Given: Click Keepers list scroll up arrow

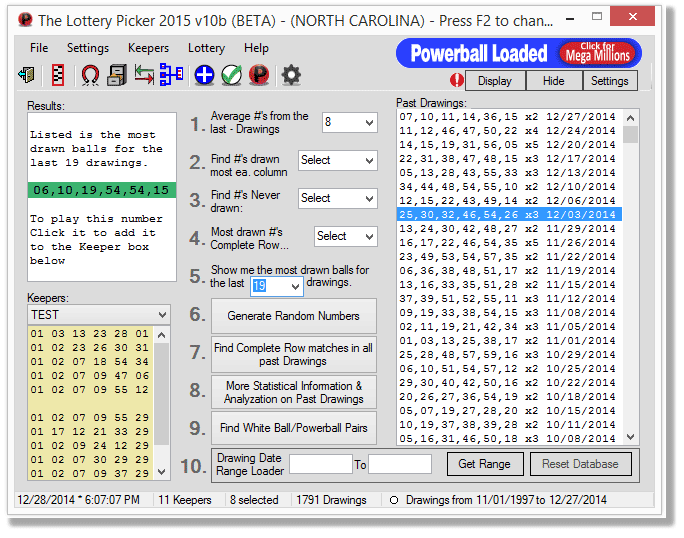Looking at the screenshot, I should tap(162, 335).
